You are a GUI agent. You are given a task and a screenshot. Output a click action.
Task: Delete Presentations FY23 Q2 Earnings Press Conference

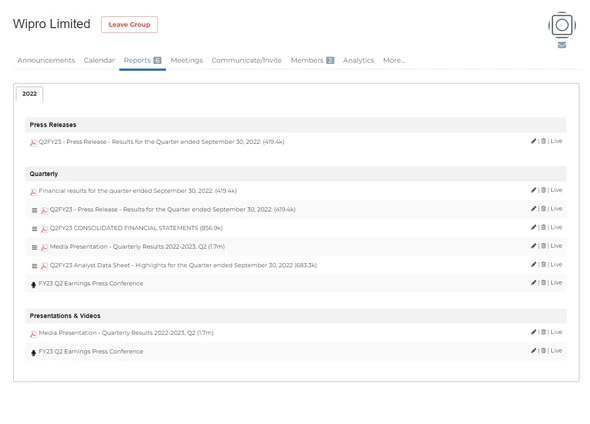(x=543, y=351)
